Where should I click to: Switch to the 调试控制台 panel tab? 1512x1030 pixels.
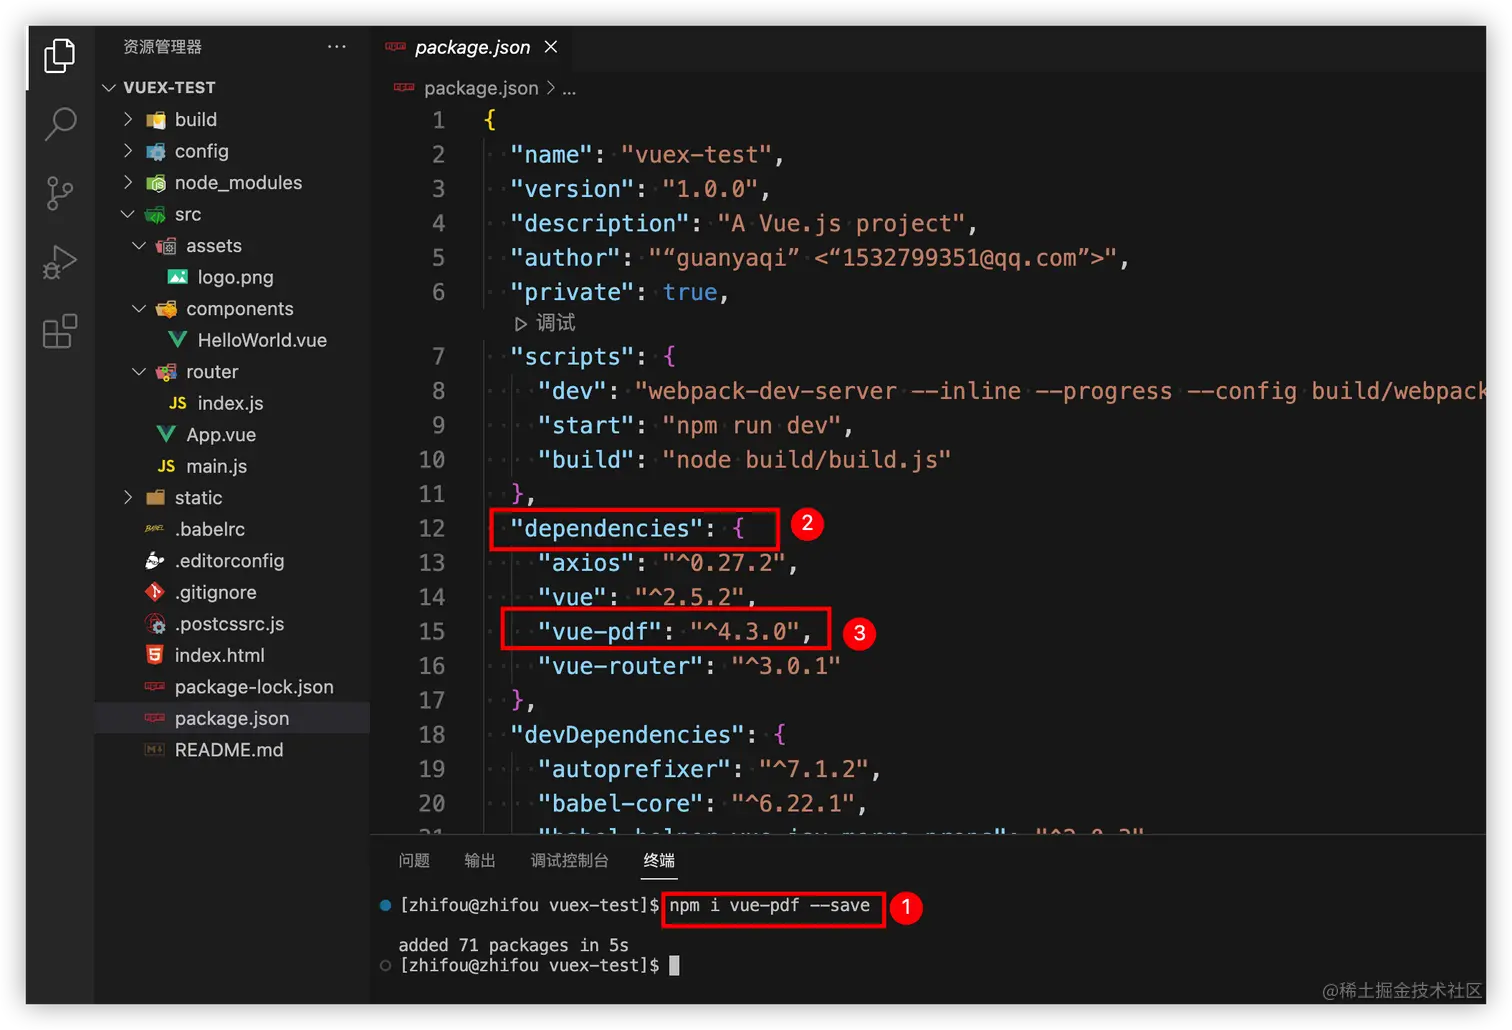point(569,861)
